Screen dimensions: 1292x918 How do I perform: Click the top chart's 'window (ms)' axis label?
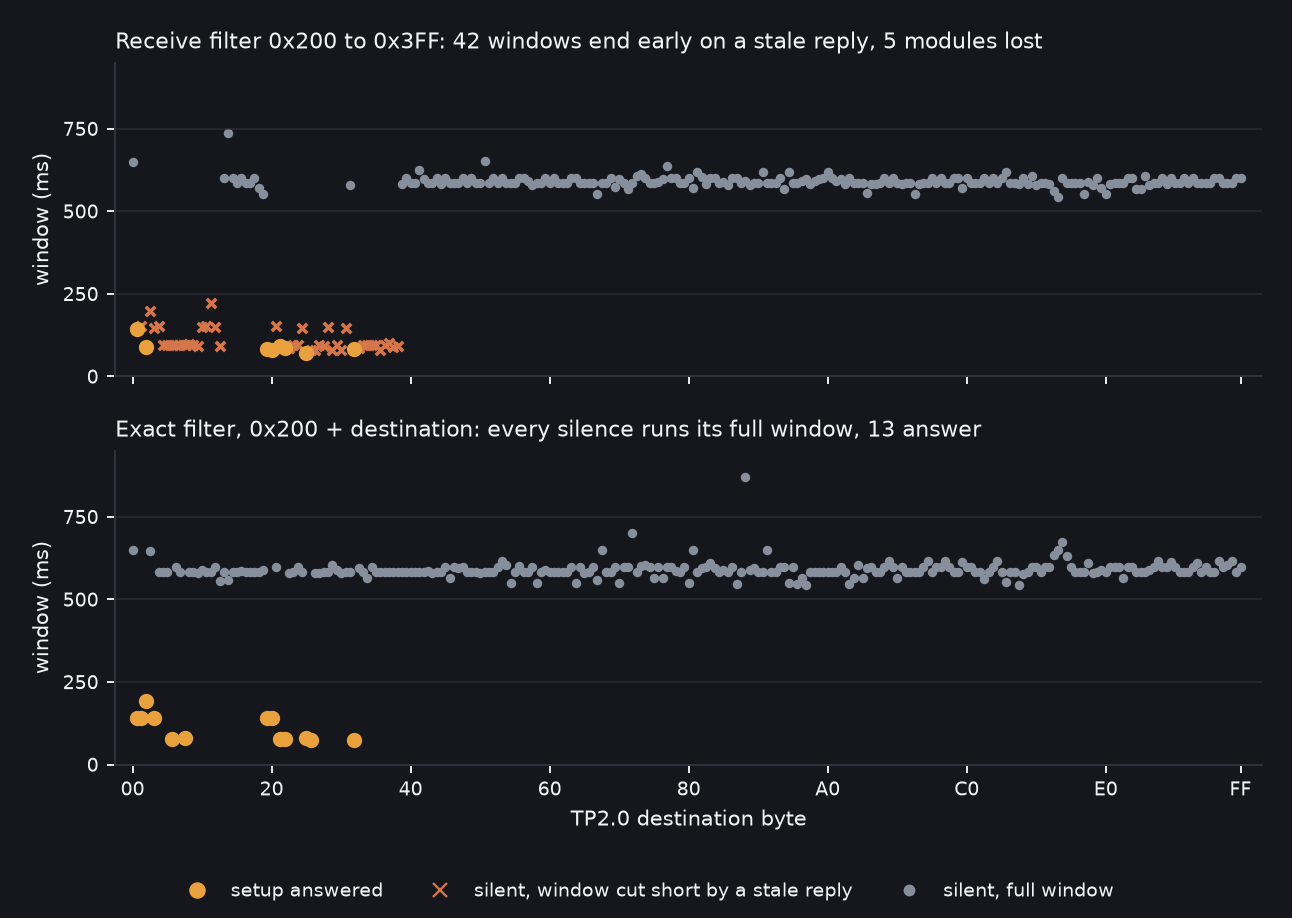point(42,219)
